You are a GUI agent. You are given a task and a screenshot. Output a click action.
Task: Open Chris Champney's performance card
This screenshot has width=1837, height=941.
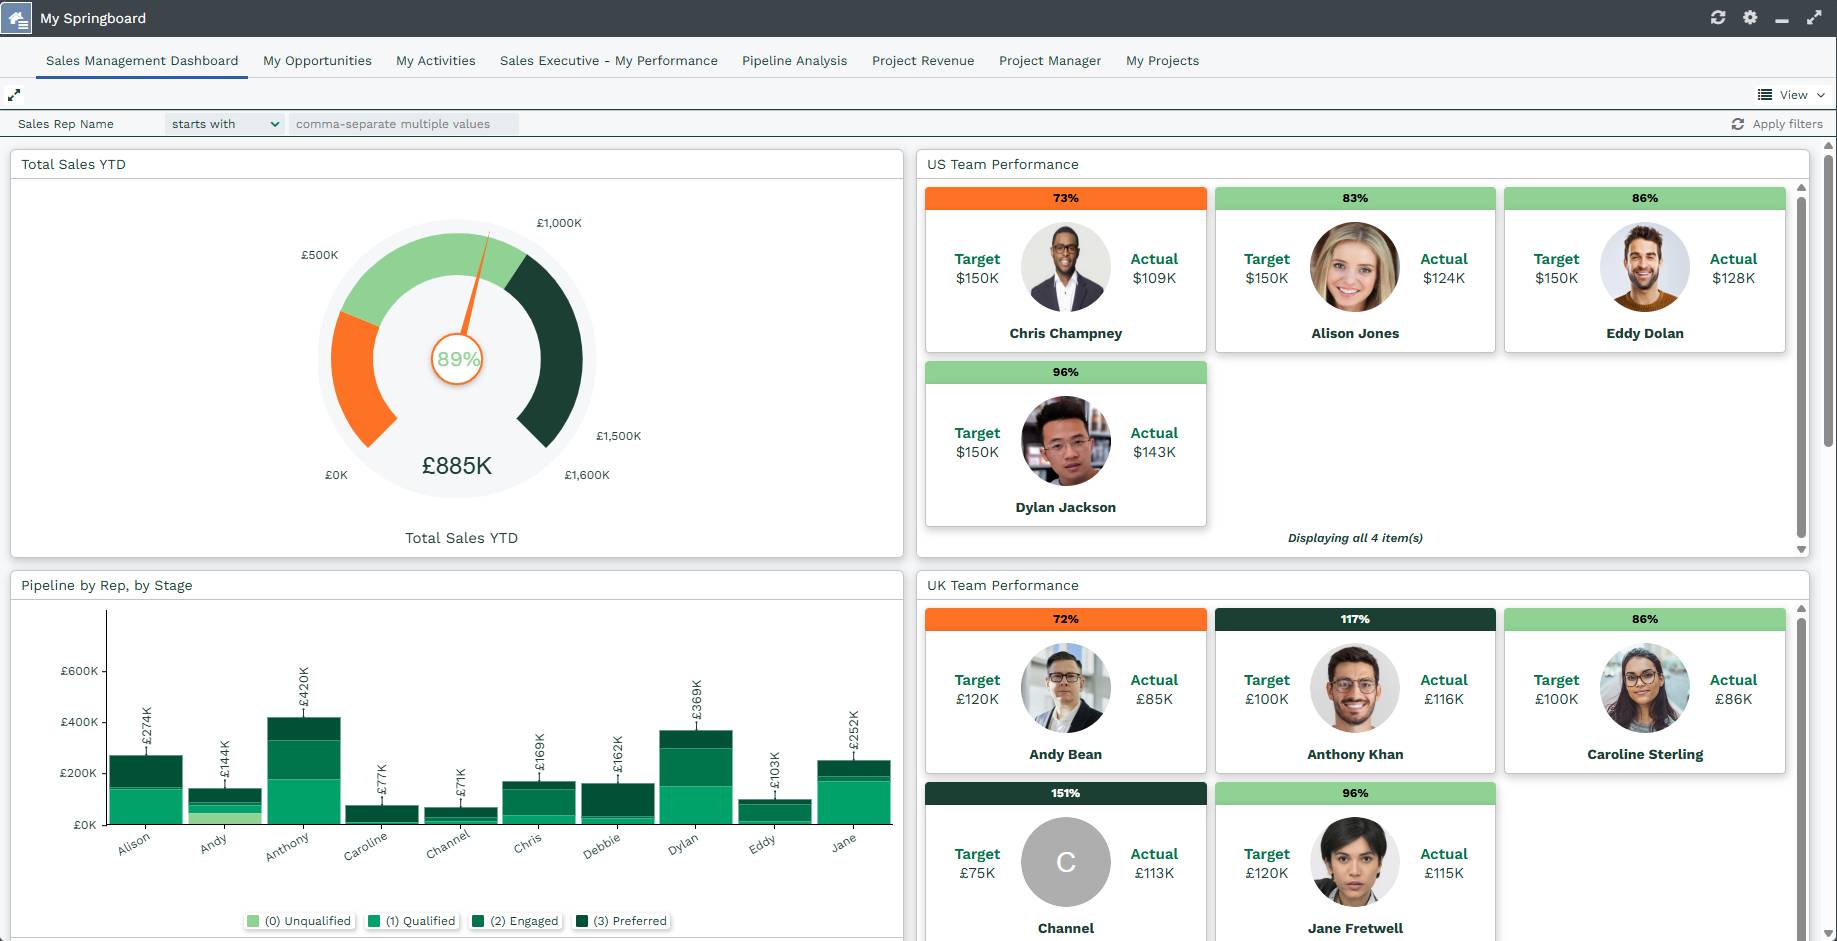coord(1065,270)
